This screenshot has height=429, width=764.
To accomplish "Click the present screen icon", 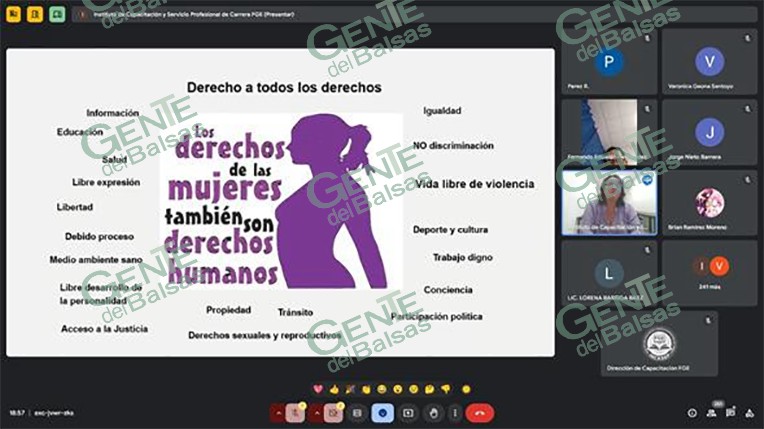I will pos(408,412).
